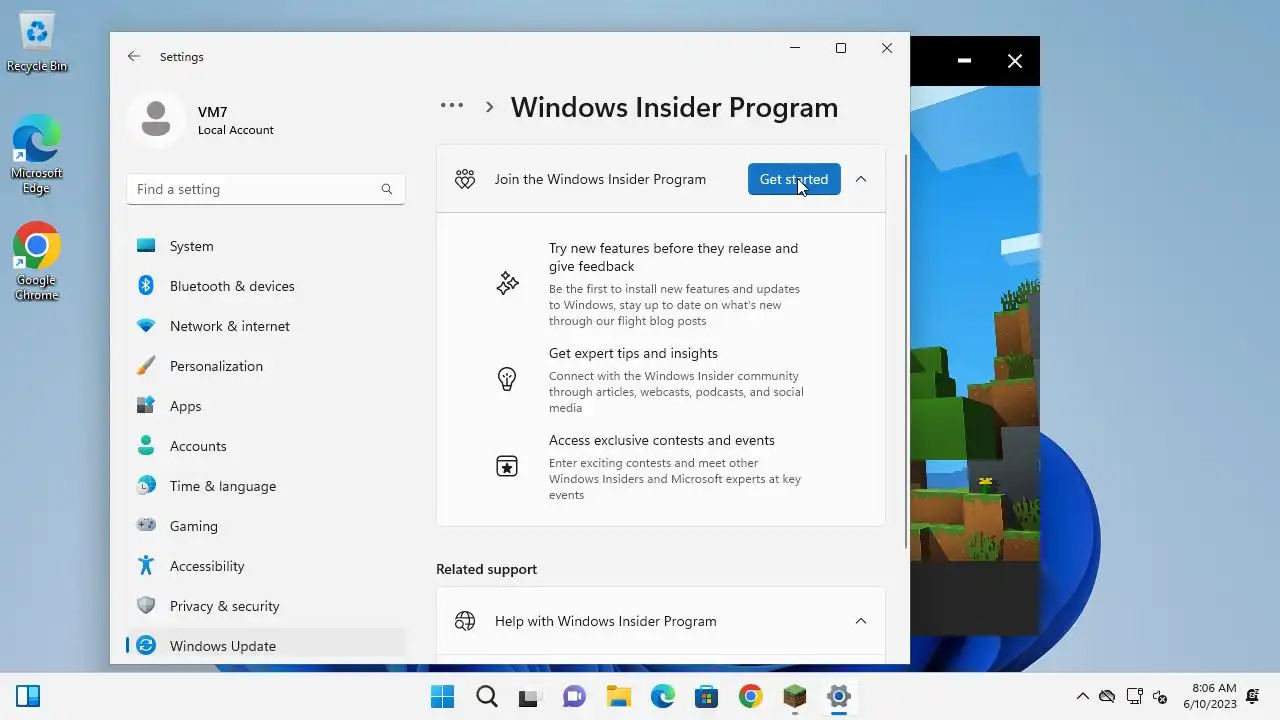Viewport: 1280px width, 720px height.
Task: Switch to Minecraft app in taskbar
Action: tap(794, 696)
